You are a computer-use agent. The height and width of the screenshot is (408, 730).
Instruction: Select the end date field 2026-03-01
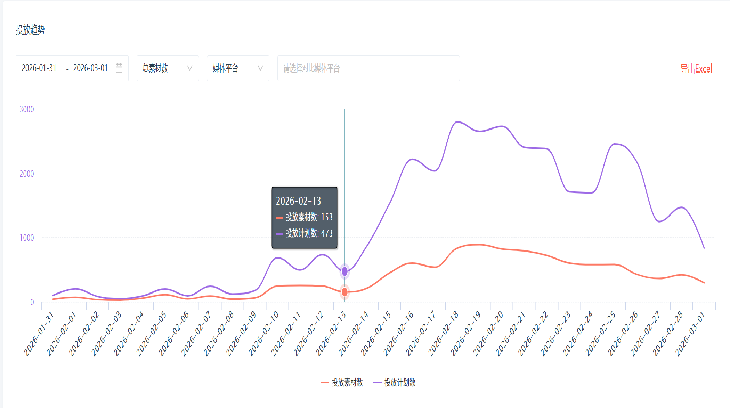coord(90,68)
